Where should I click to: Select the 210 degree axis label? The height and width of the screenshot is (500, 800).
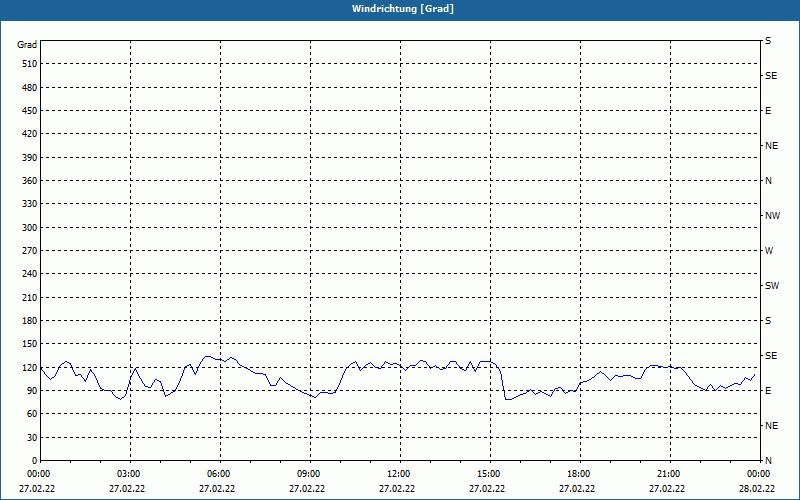pos(30,297)
